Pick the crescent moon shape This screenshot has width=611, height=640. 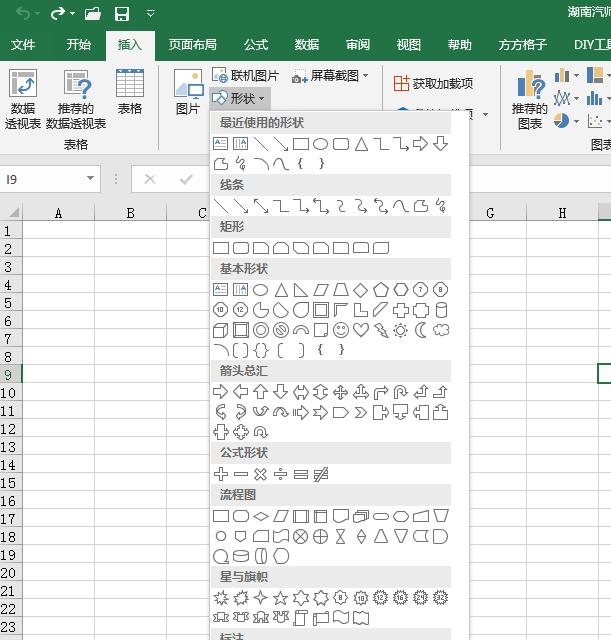[421, 330]
